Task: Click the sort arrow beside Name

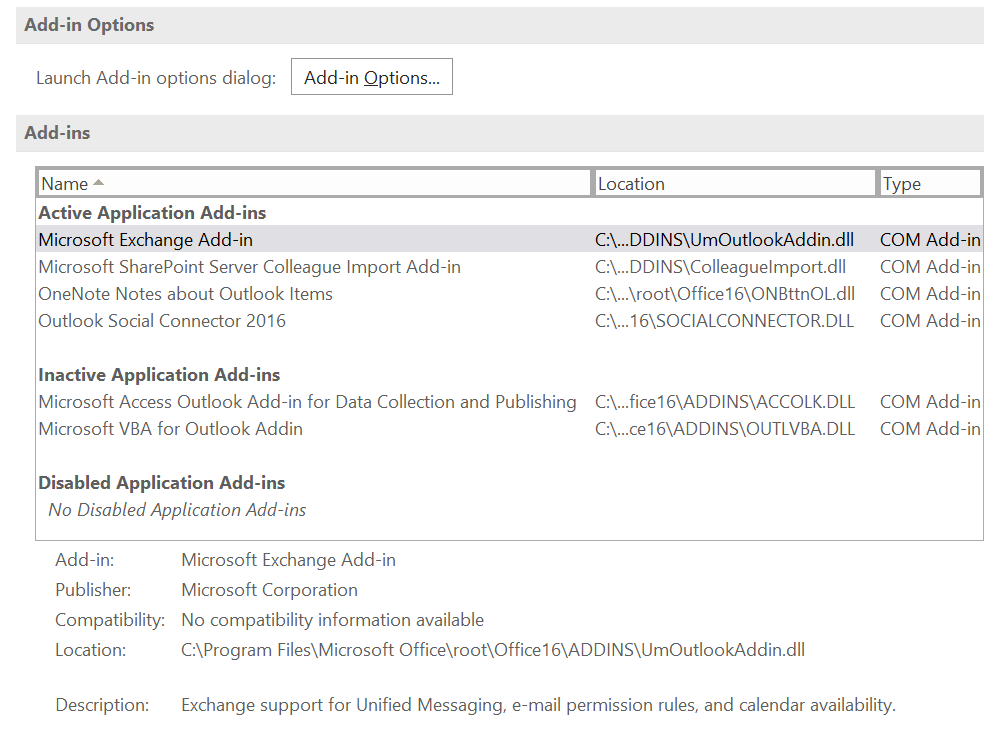Action: pyautogui.click(x=98, y=183)
